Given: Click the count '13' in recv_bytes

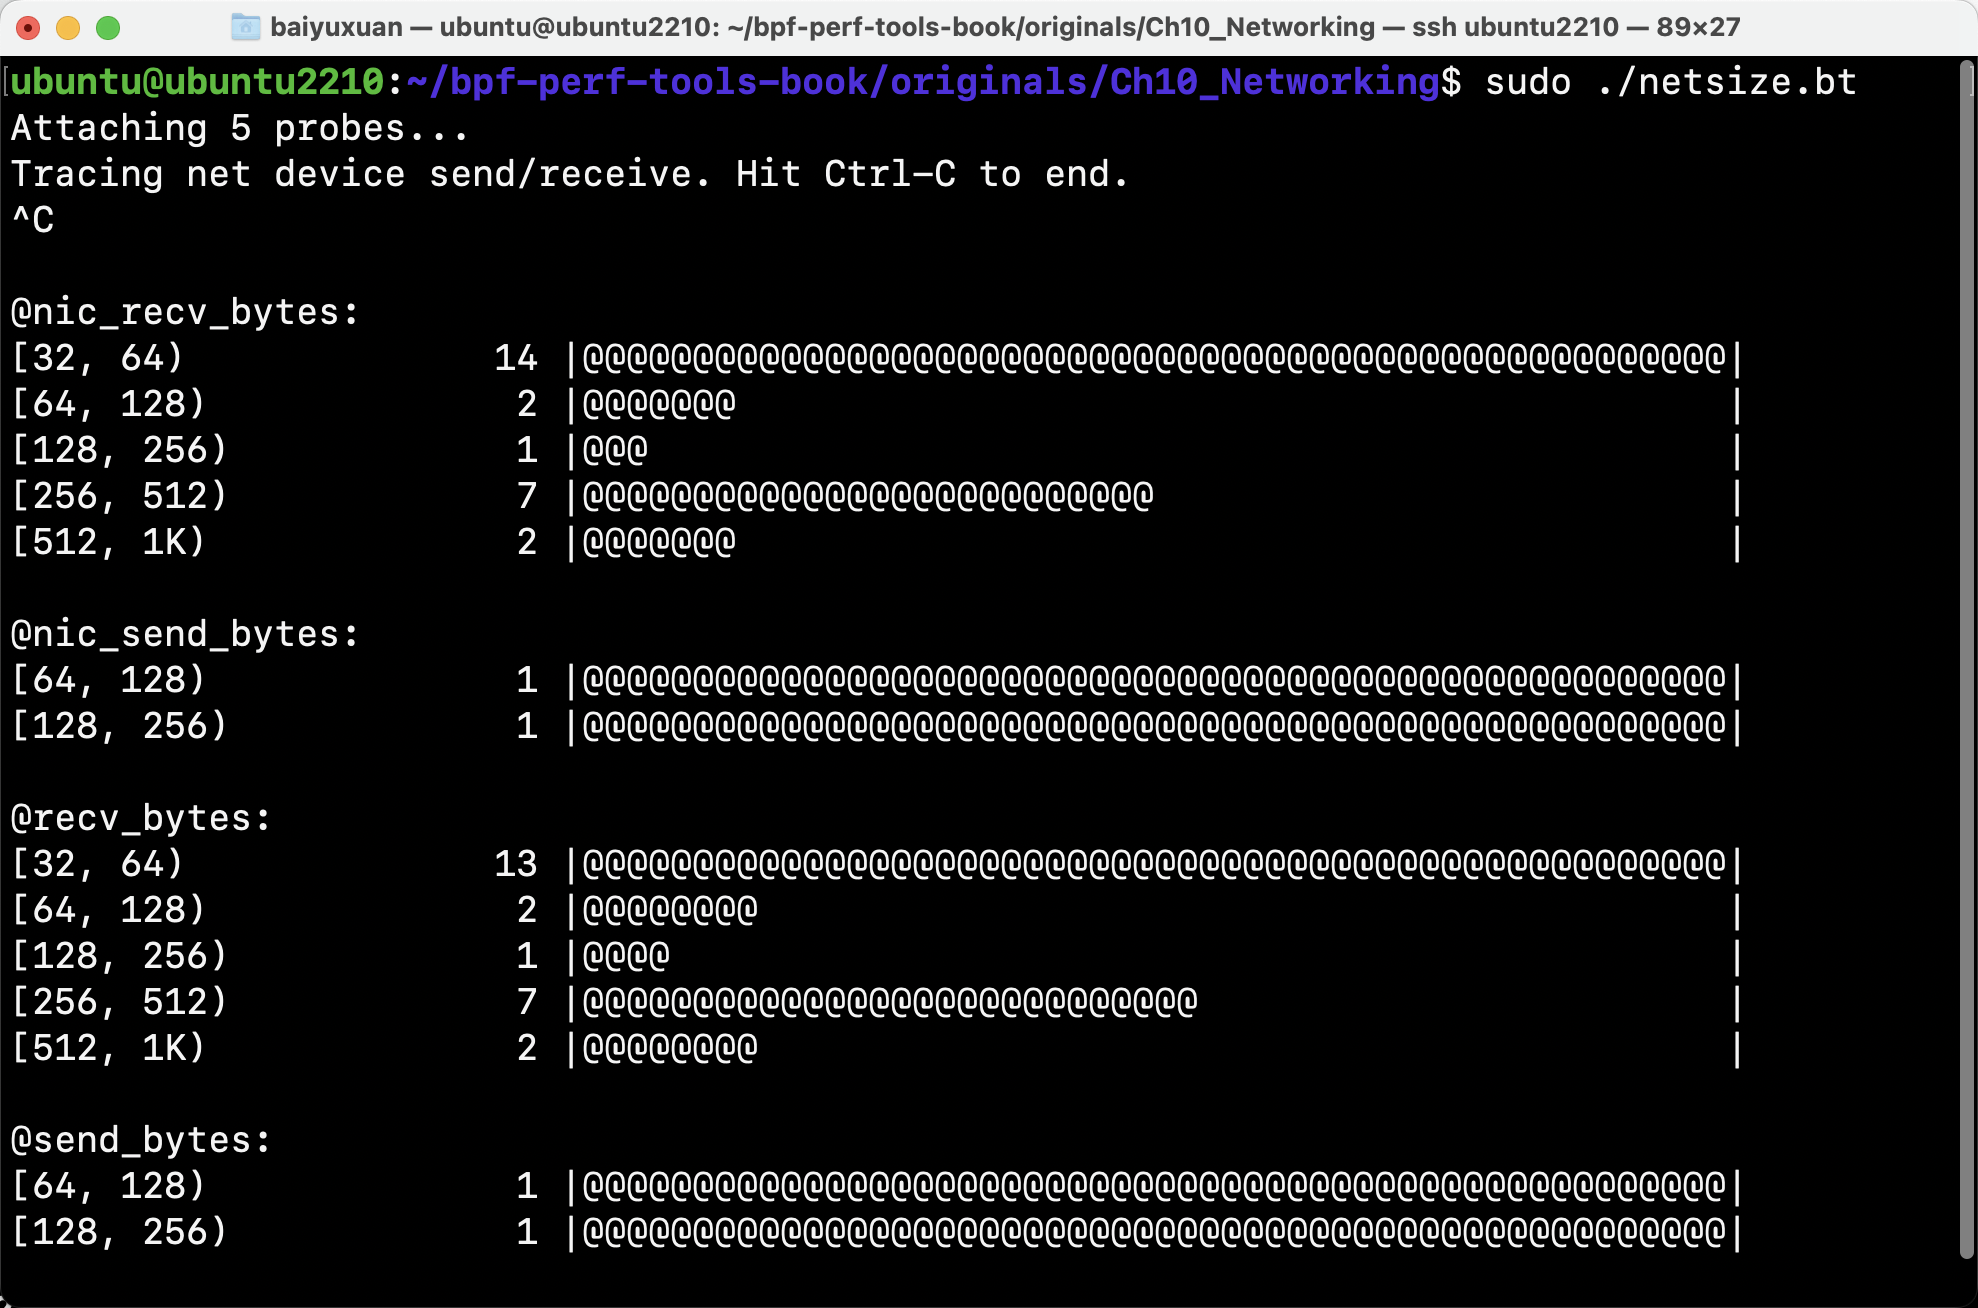Looking at the screenshot, I should (x=516, y=864).
